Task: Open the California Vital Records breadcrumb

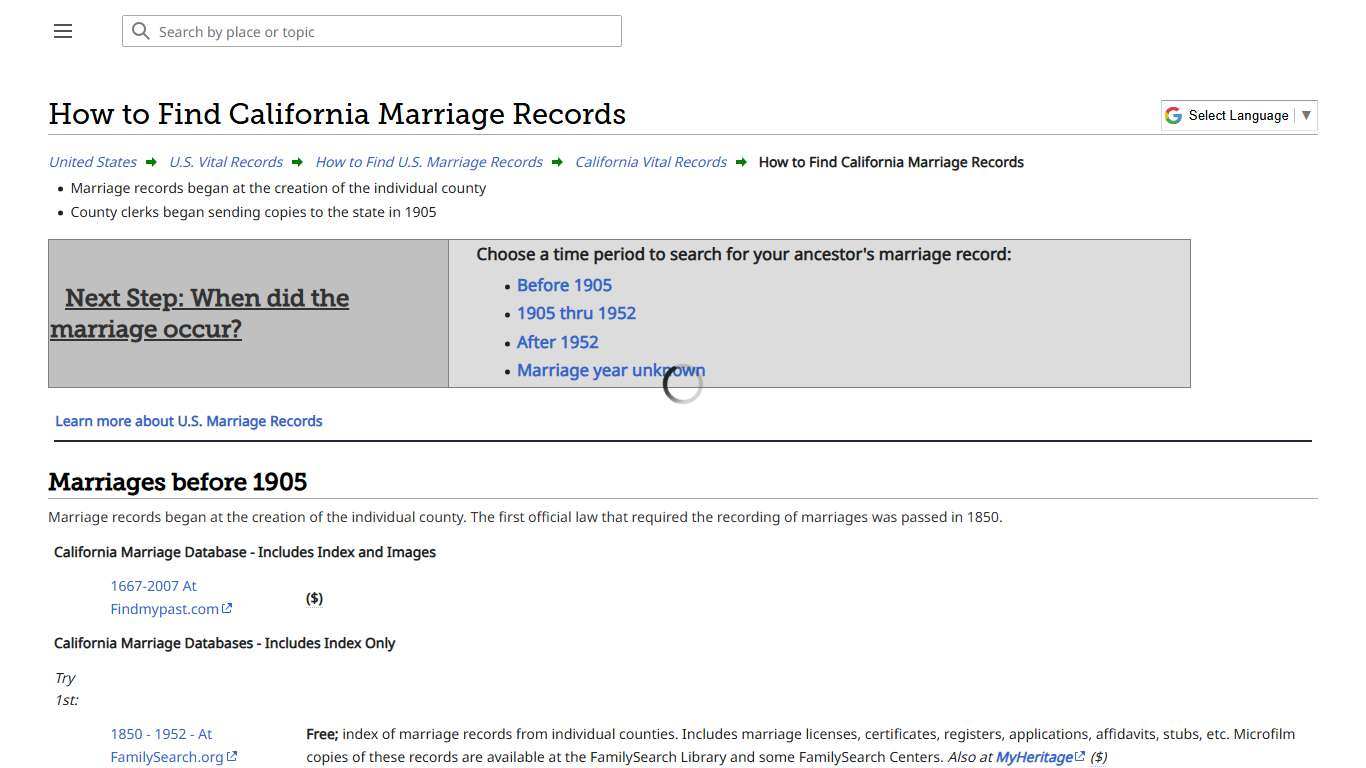Action: [650, 161]
